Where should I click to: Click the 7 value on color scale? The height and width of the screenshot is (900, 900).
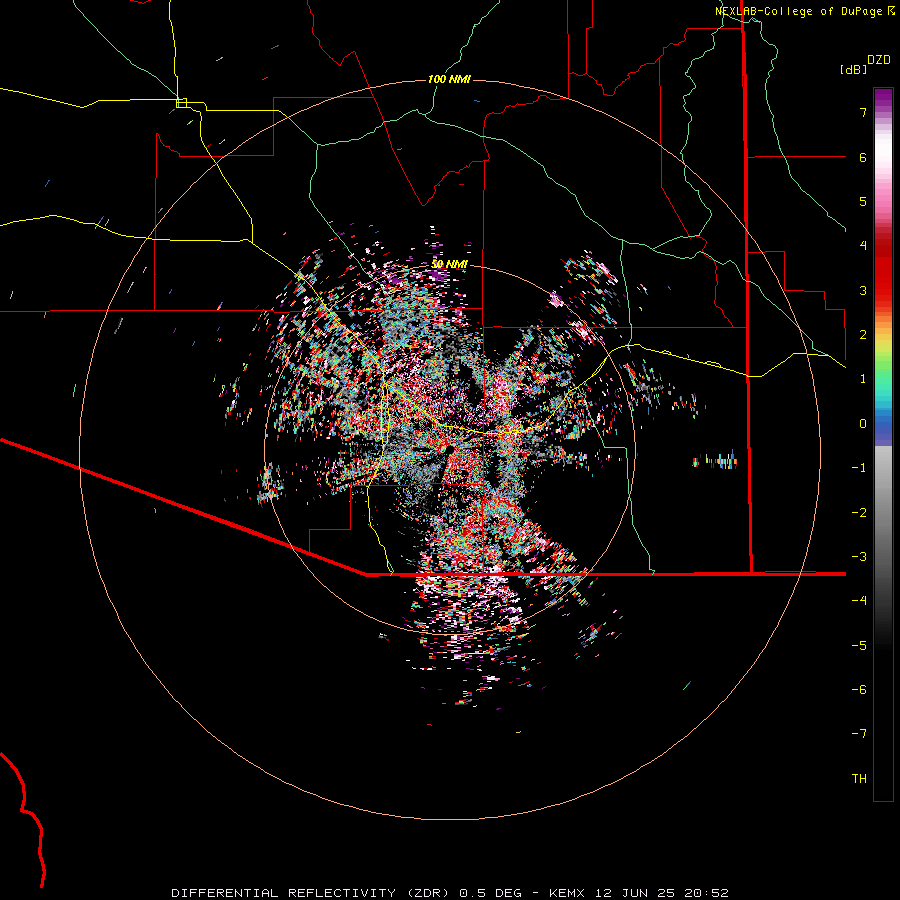863,112
